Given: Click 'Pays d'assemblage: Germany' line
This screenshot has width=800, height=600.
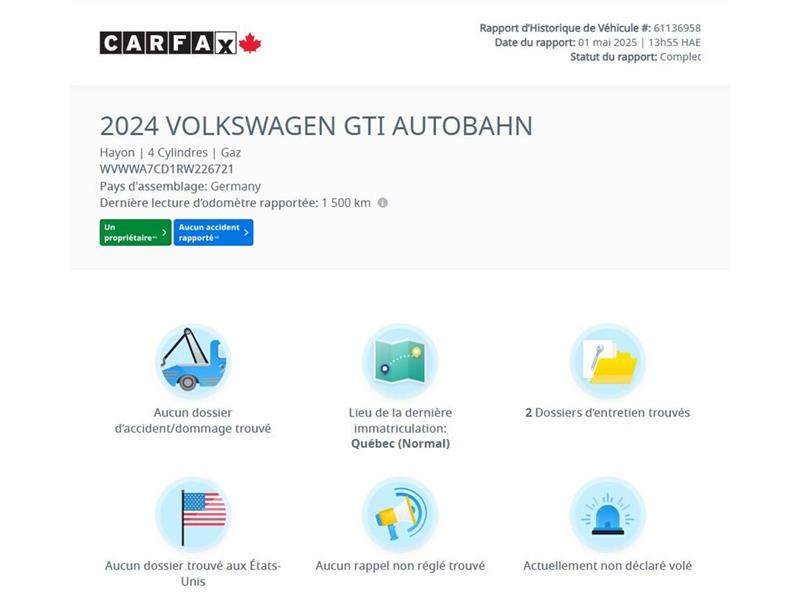Looking at the screenshot, I should pyautogui.click(x=180, y=186).
